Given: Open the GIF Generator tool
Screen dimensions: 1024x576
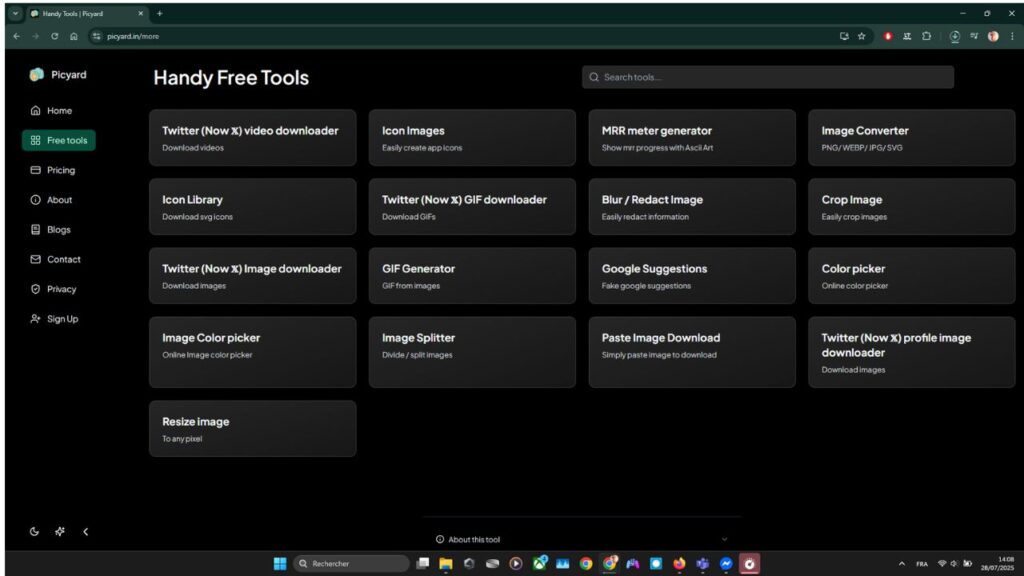Looking at the screenshot, I should pyautogui.click(x=472, y=276).
